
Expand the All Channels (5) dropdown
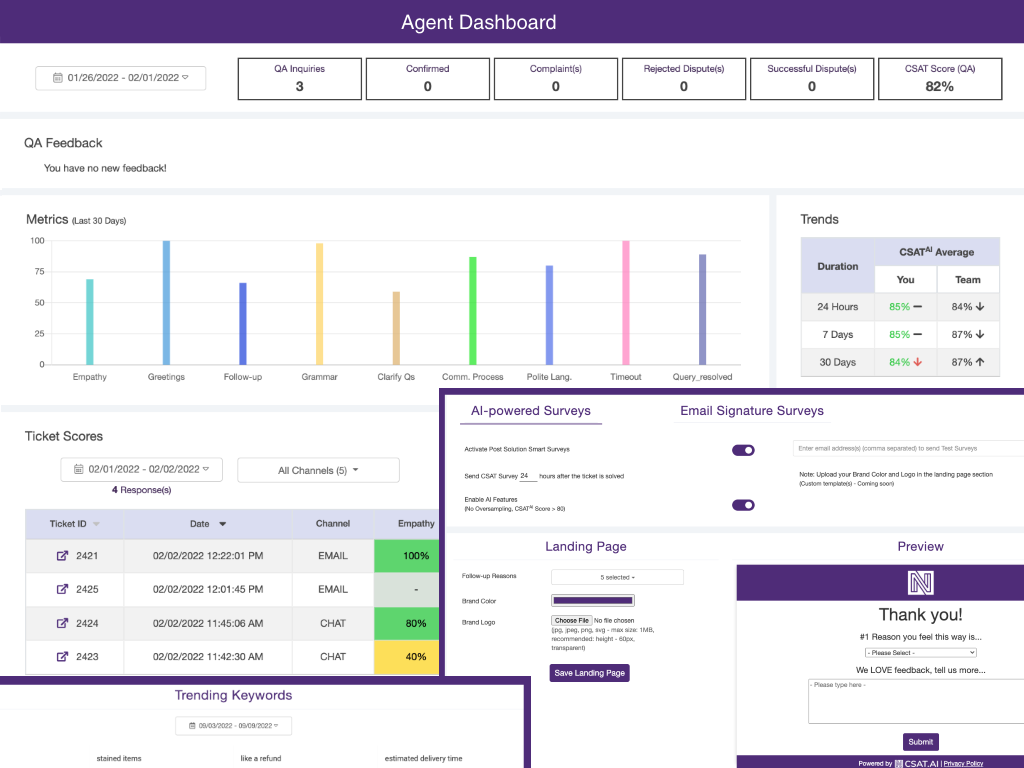pyautogui.click(x=318, y=470)
